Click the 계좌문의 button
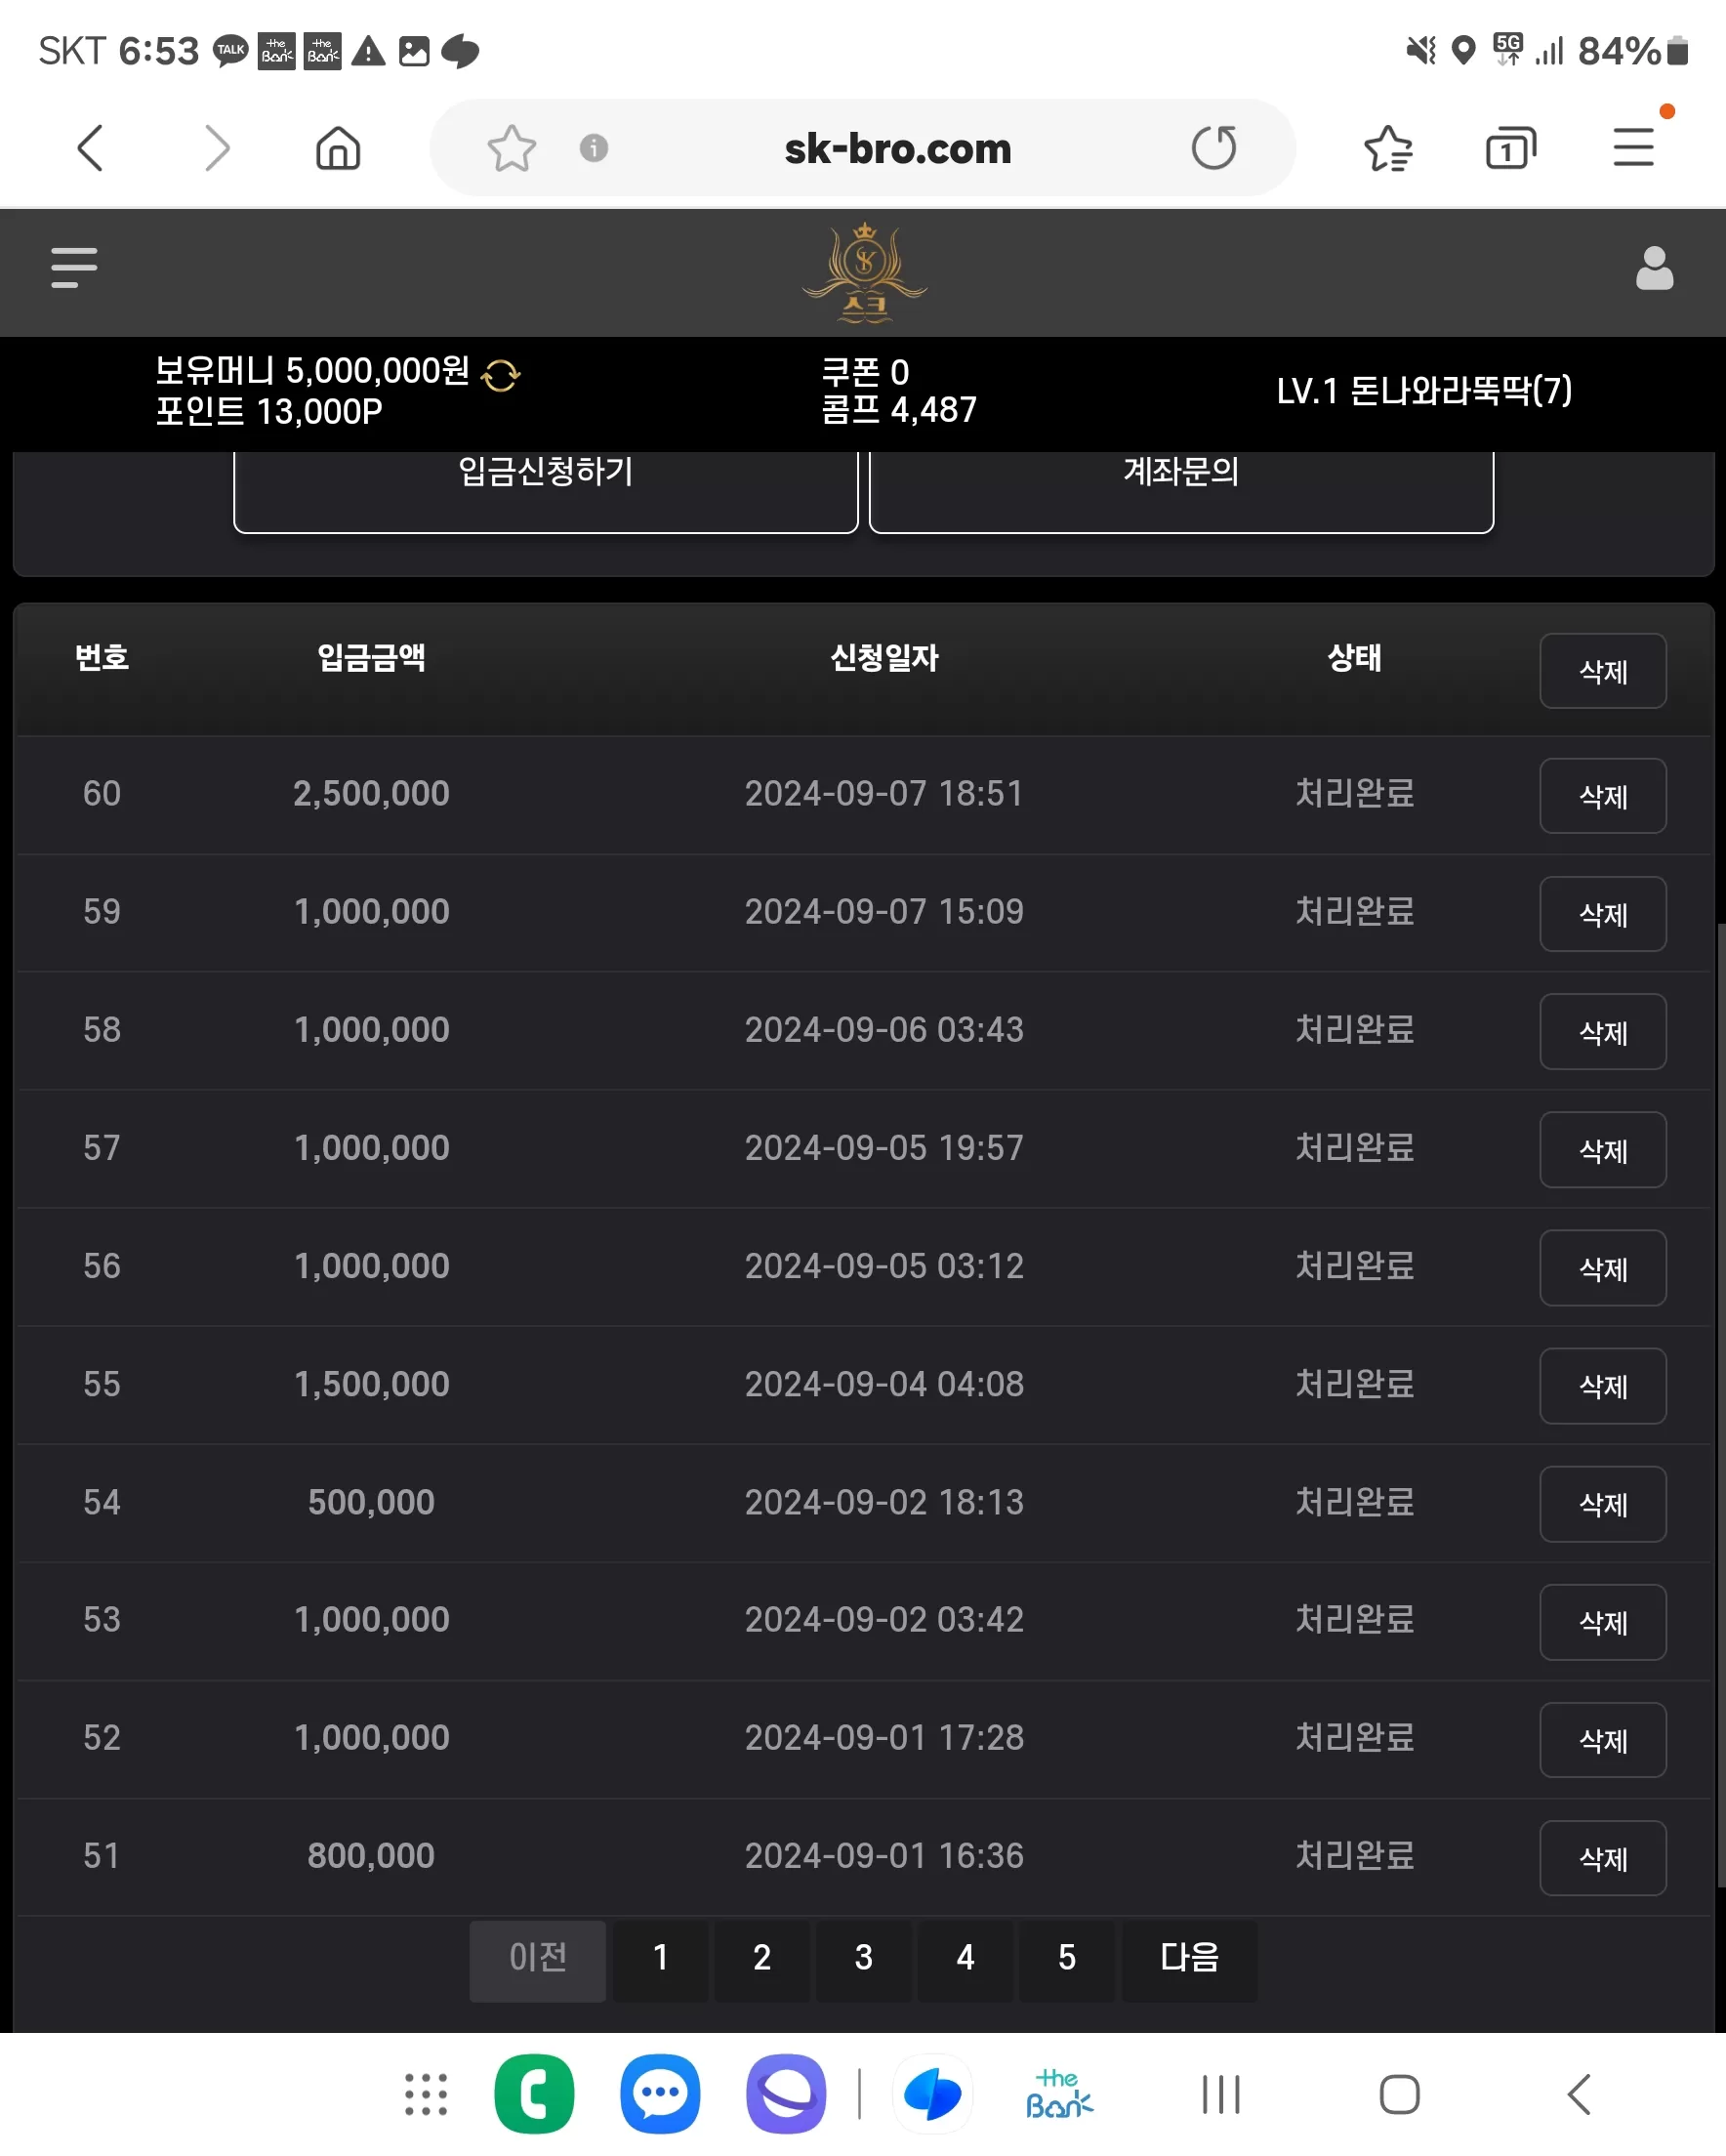 [x=1181, y=488]
